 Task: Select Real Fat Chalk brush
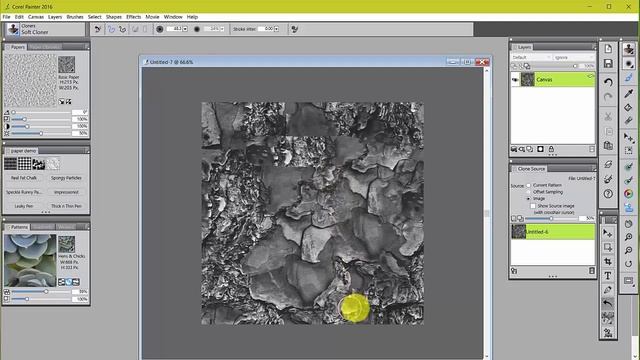coord(24,178)
